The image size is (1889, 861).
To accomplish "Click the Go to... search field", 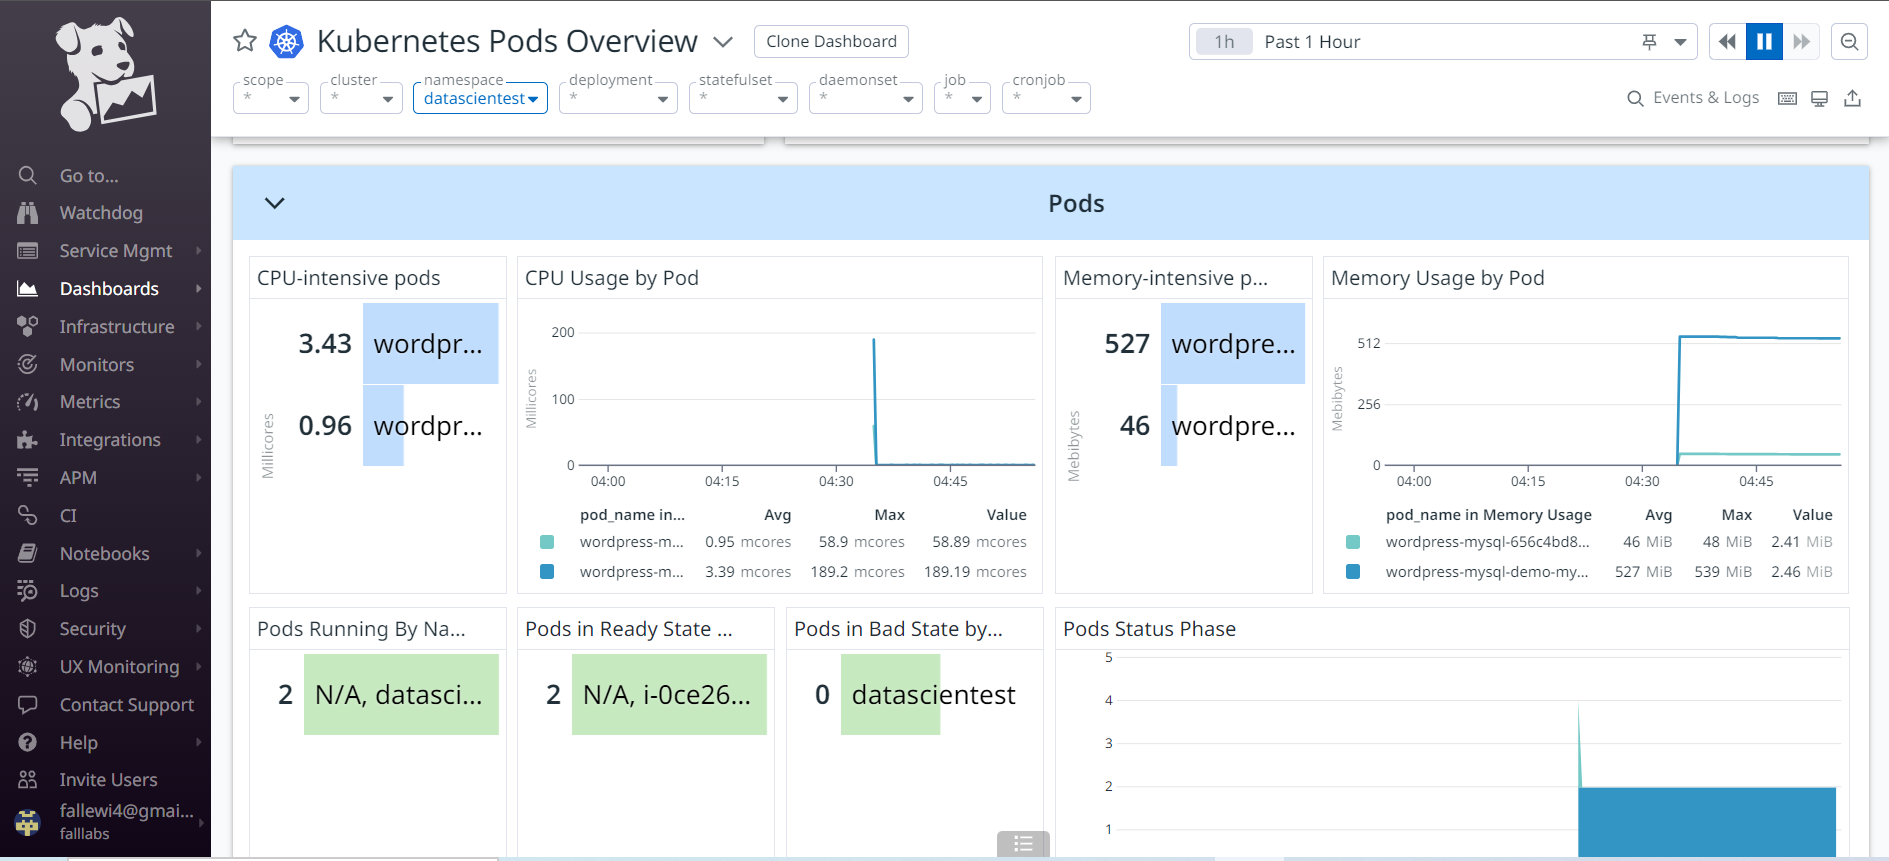I will 89,176.
